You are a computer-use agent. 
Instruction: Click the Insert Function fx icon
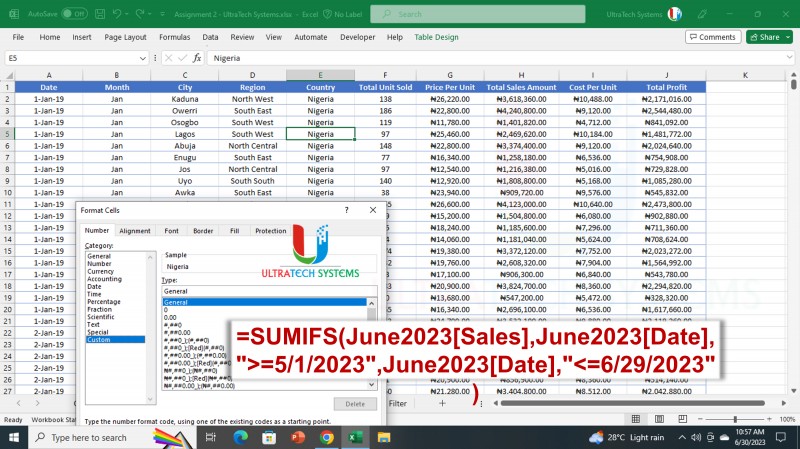coord(197,58)
